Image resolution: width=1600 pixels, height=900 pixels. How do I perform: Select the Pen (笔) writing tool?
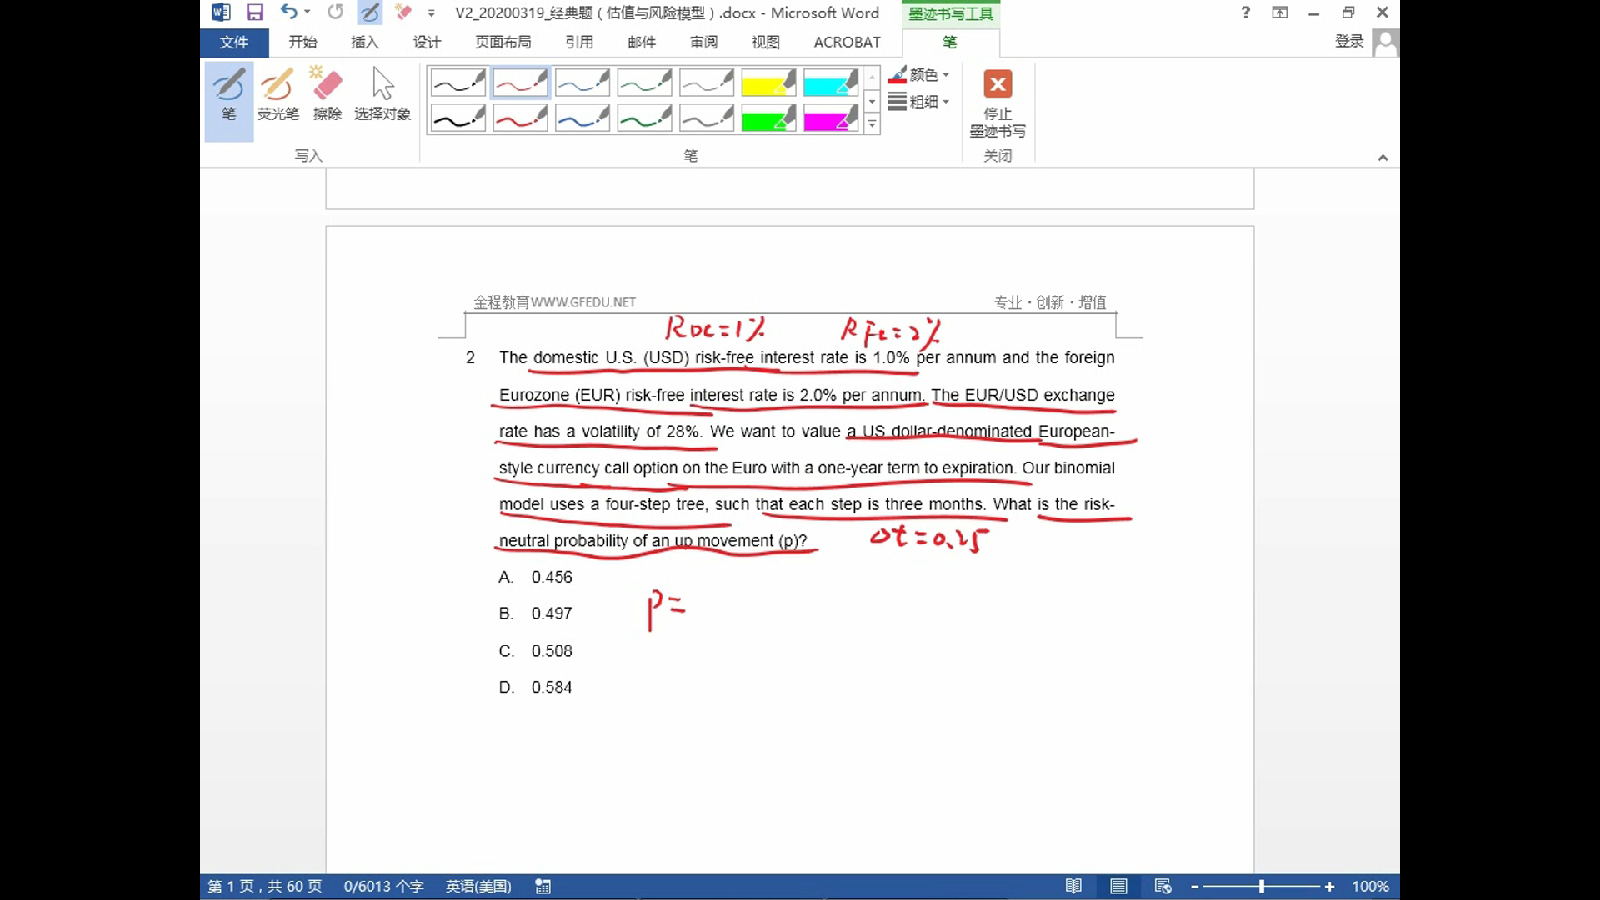(x=229, y=95)
